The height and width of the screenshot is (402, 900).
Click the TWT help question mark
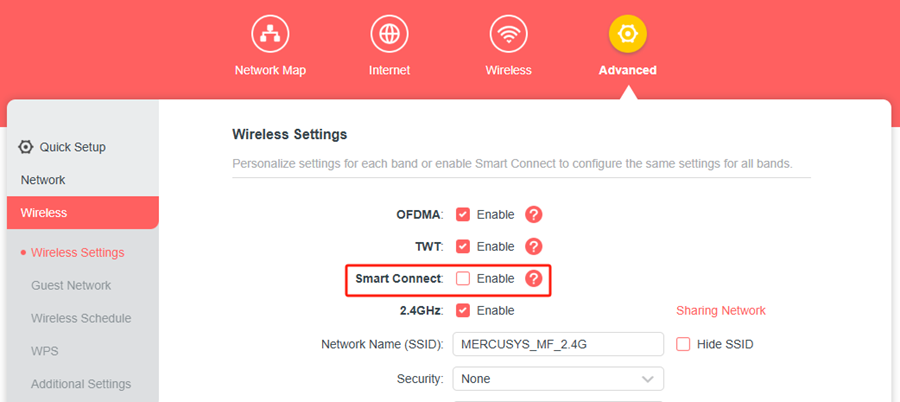pyautogui.click(x=534, y=246)
